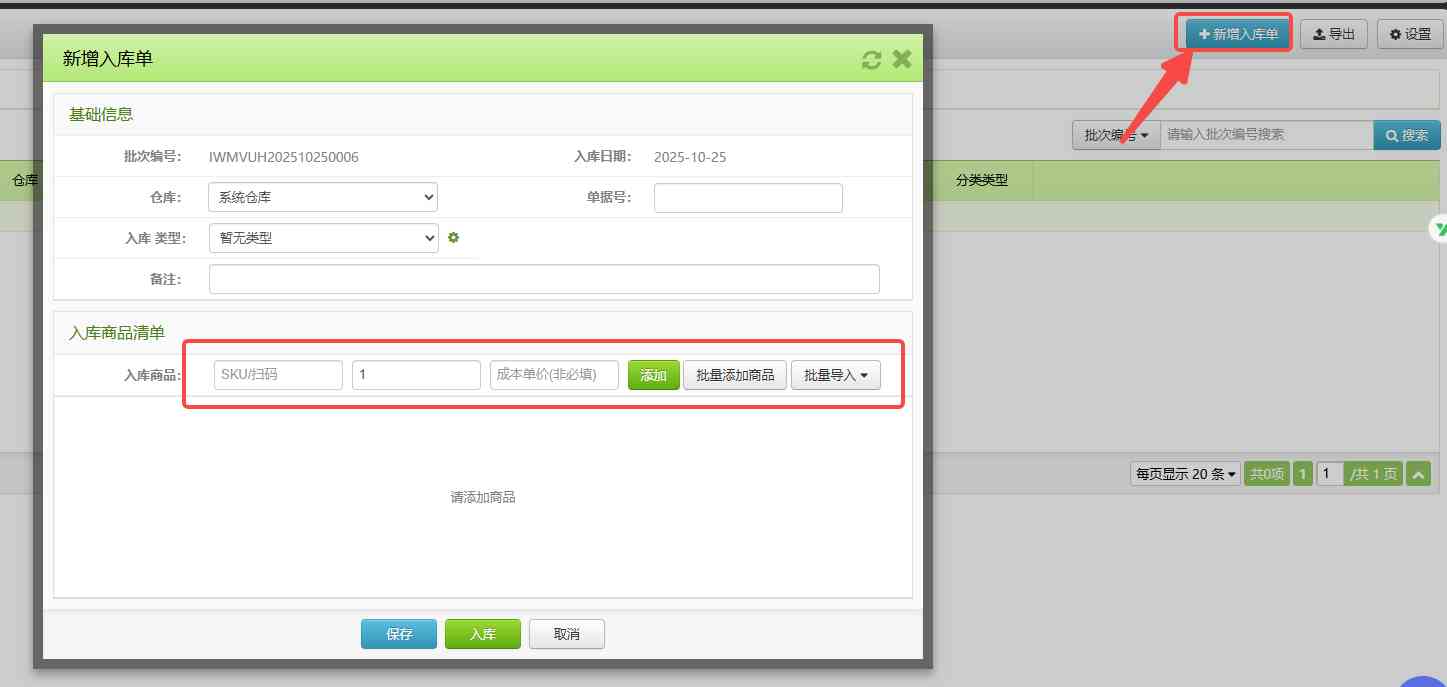Change the 每页显示 20 条 page size

[1185, 474]
